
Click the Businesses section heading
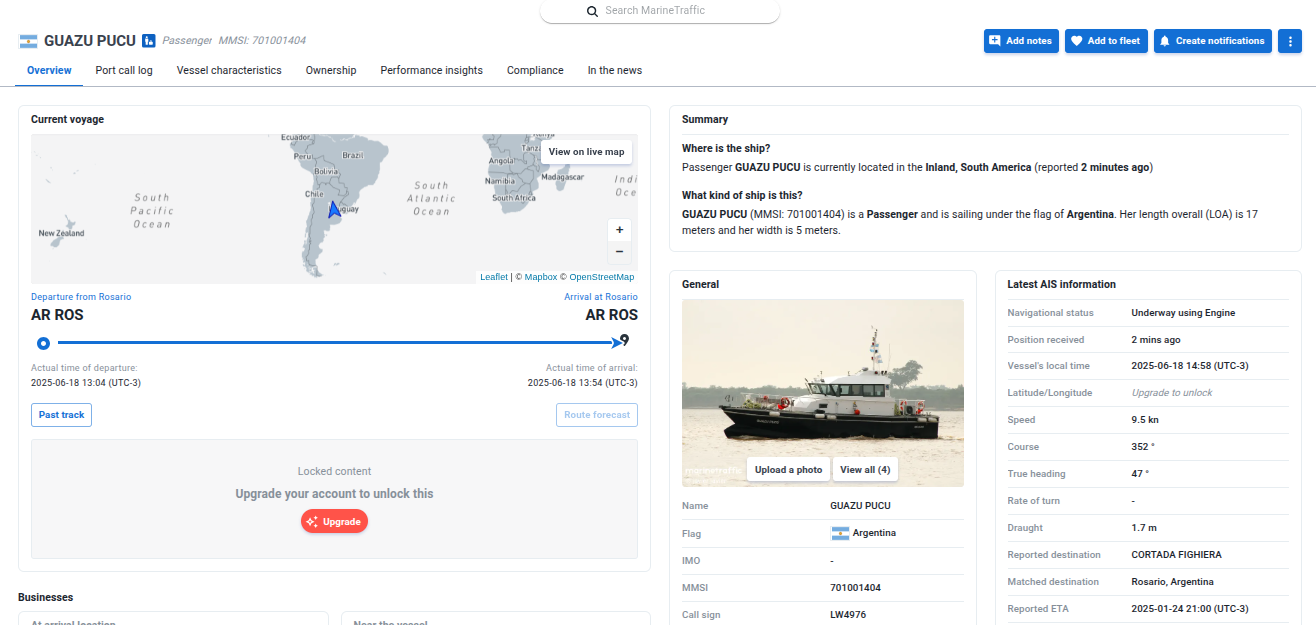pos(46,598)
